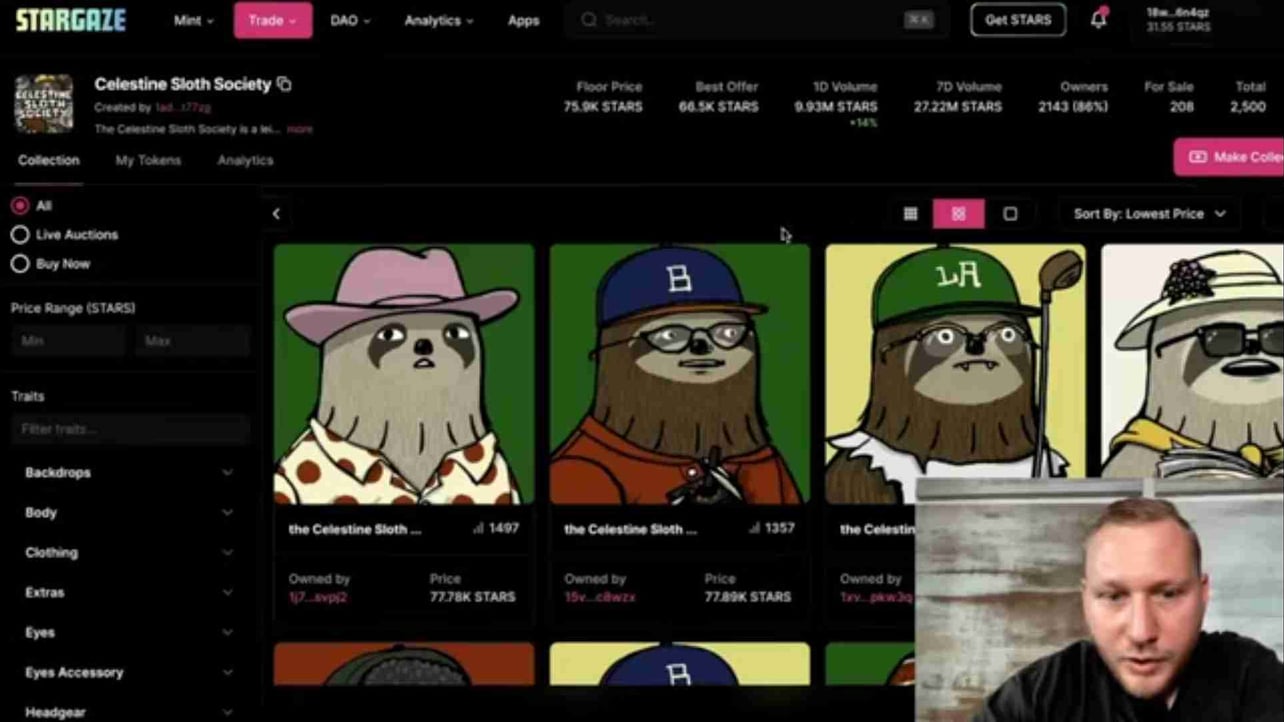Click the Floor Price value 75.9K STARS
The height and width of the screenshot is (722, 1284).
603,107
